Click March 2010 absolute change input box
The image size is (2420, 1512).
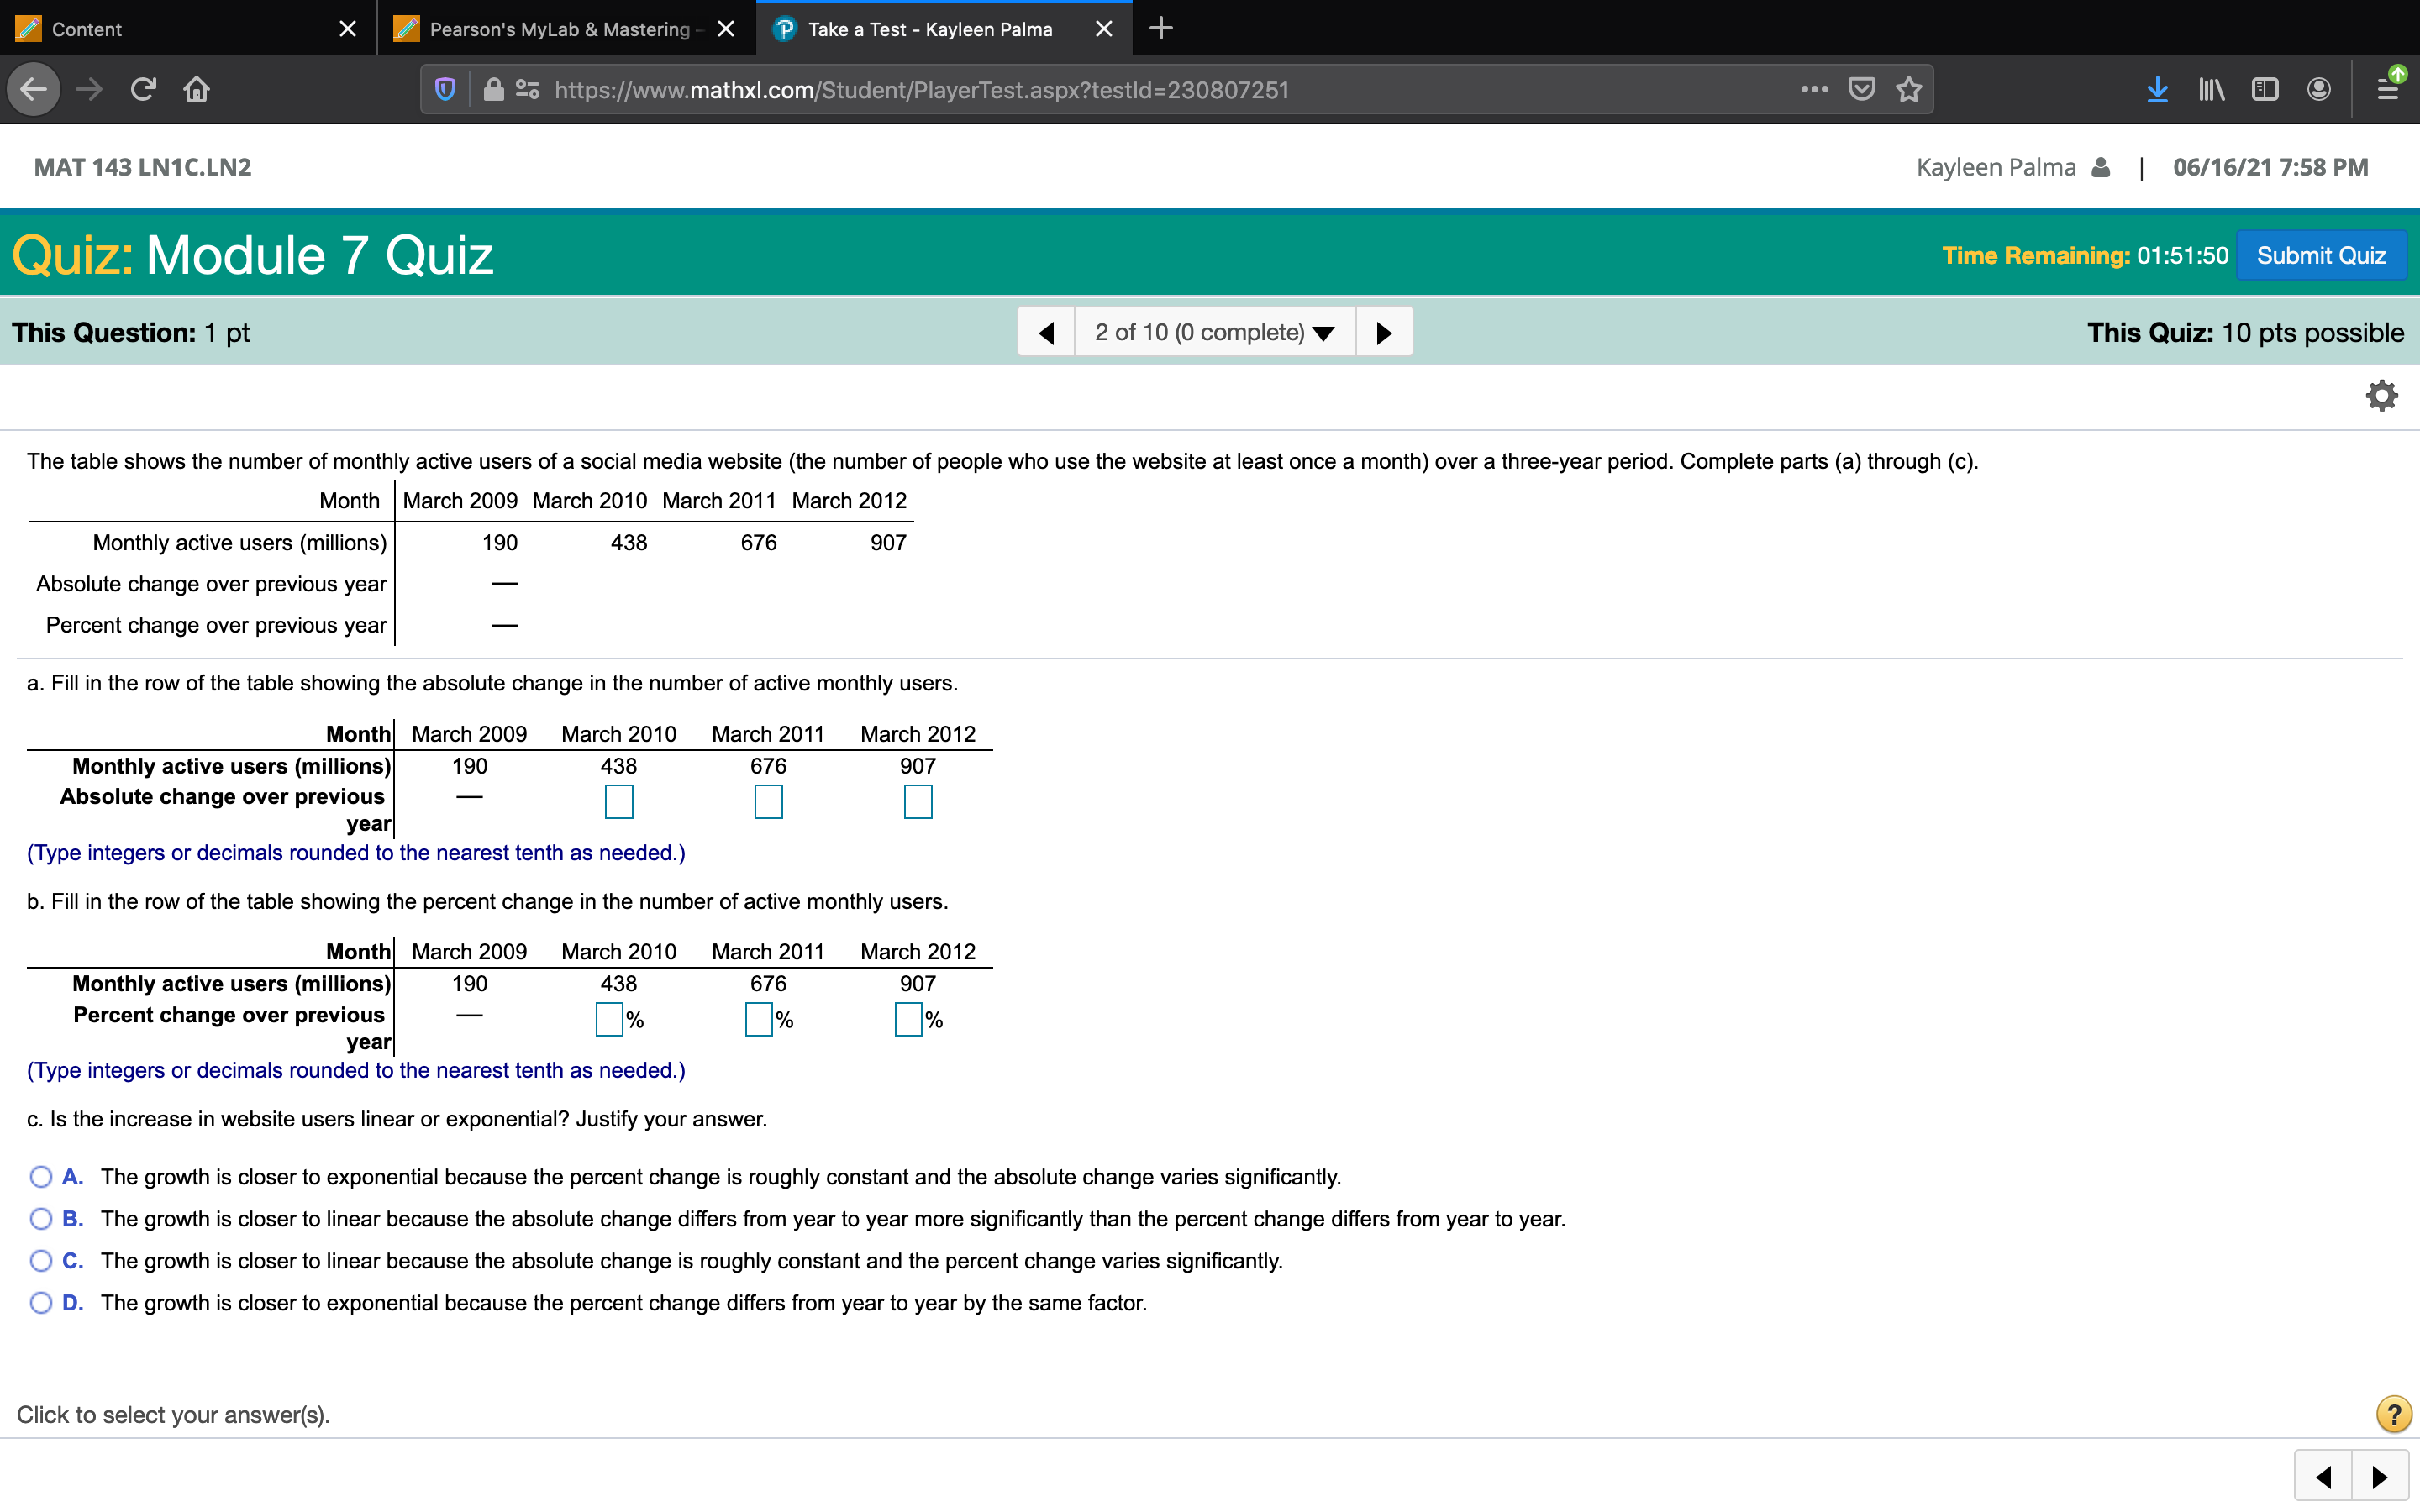[619, 801]
